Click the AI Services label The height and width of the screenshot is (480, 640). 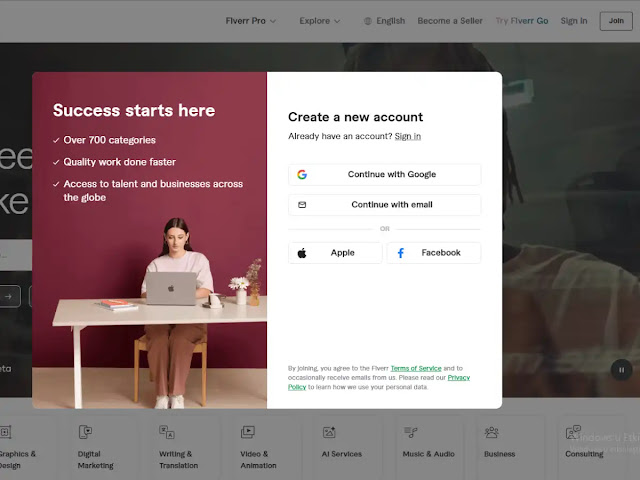[x=342, y=454]
